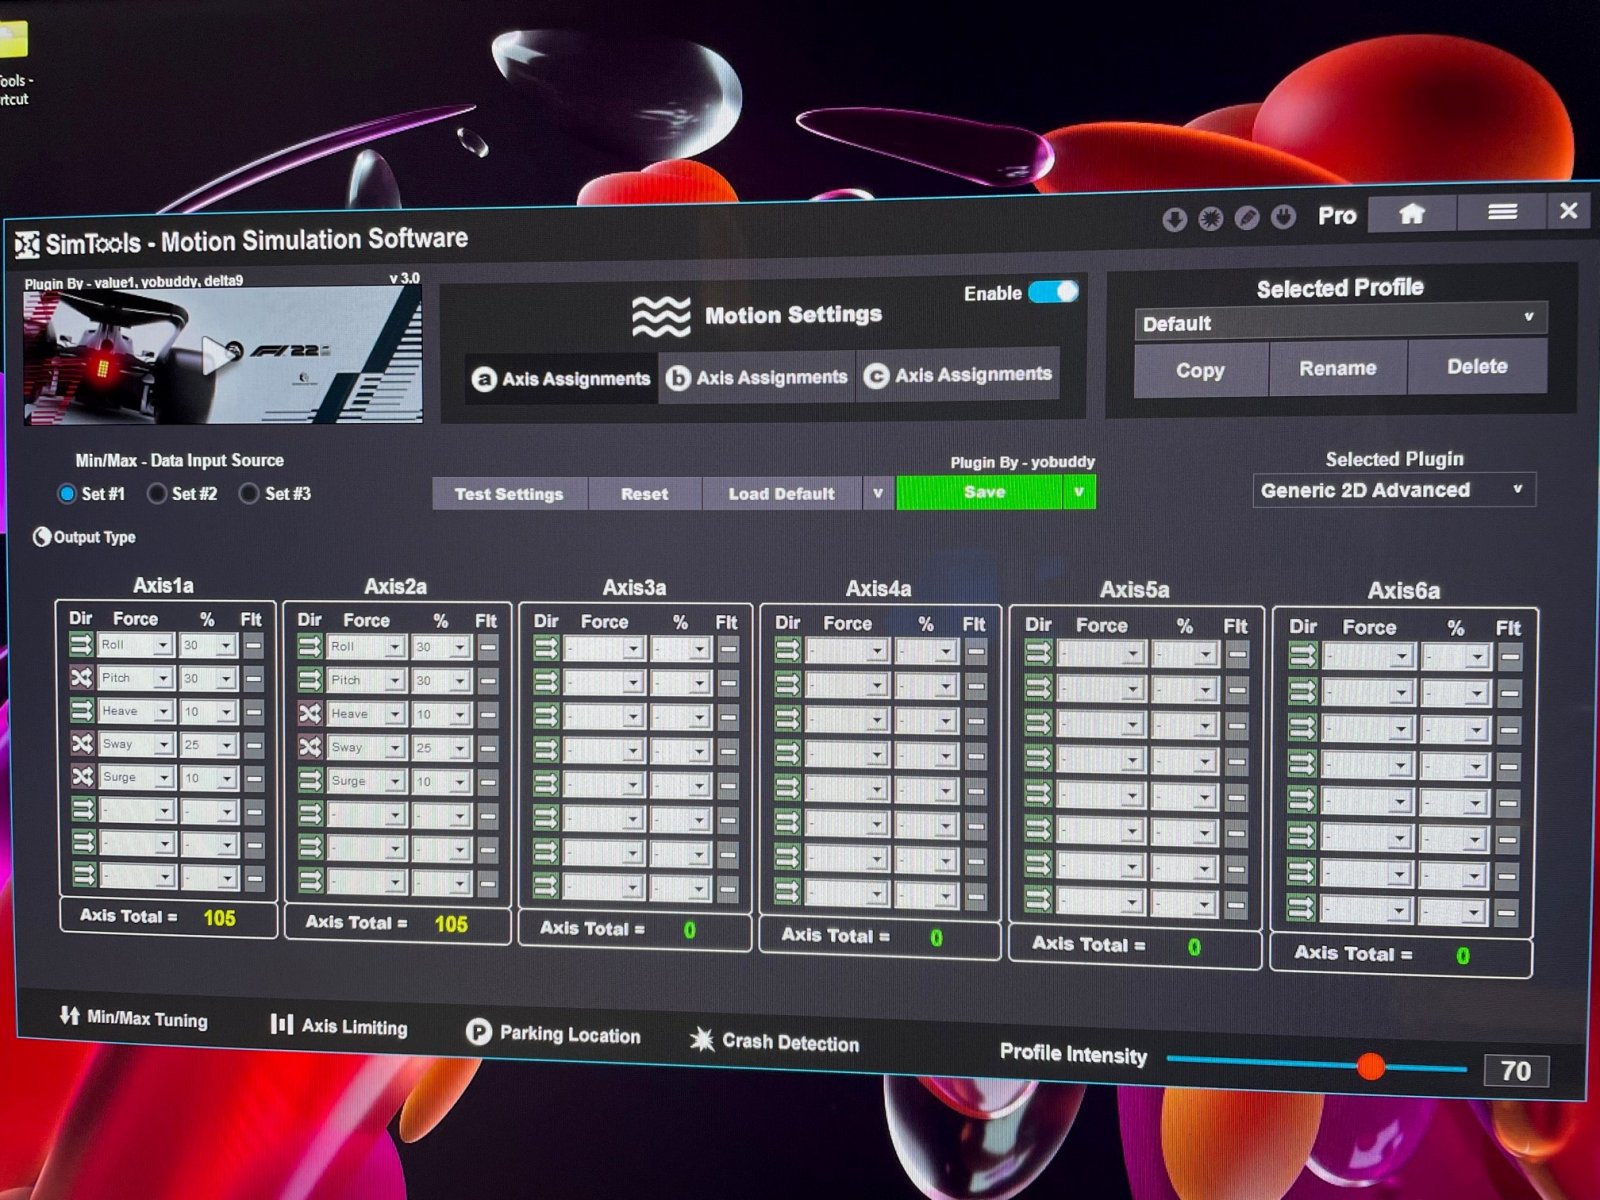Switch to the 'c' Axis Assignments tab
The width and height of the screenshot is (1600, 1200).
[x=958, y=375]
